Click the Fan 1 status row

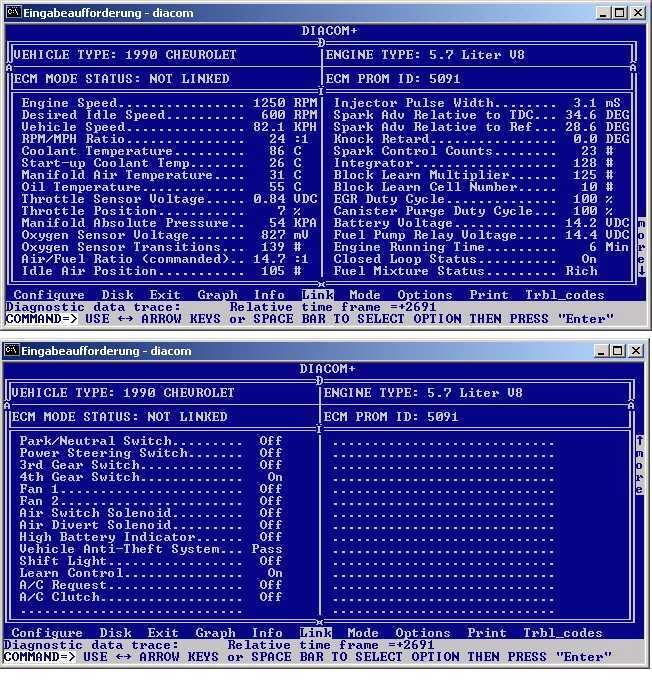click(x=151, y=489)
